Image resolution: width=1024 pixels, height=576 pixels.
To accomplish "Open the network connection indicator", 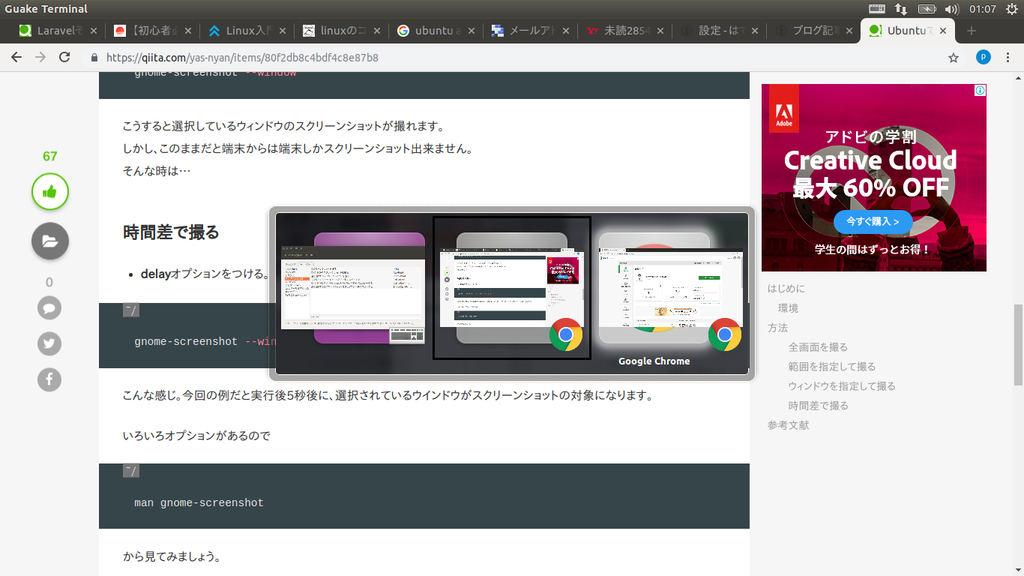I will coord(901,8).
